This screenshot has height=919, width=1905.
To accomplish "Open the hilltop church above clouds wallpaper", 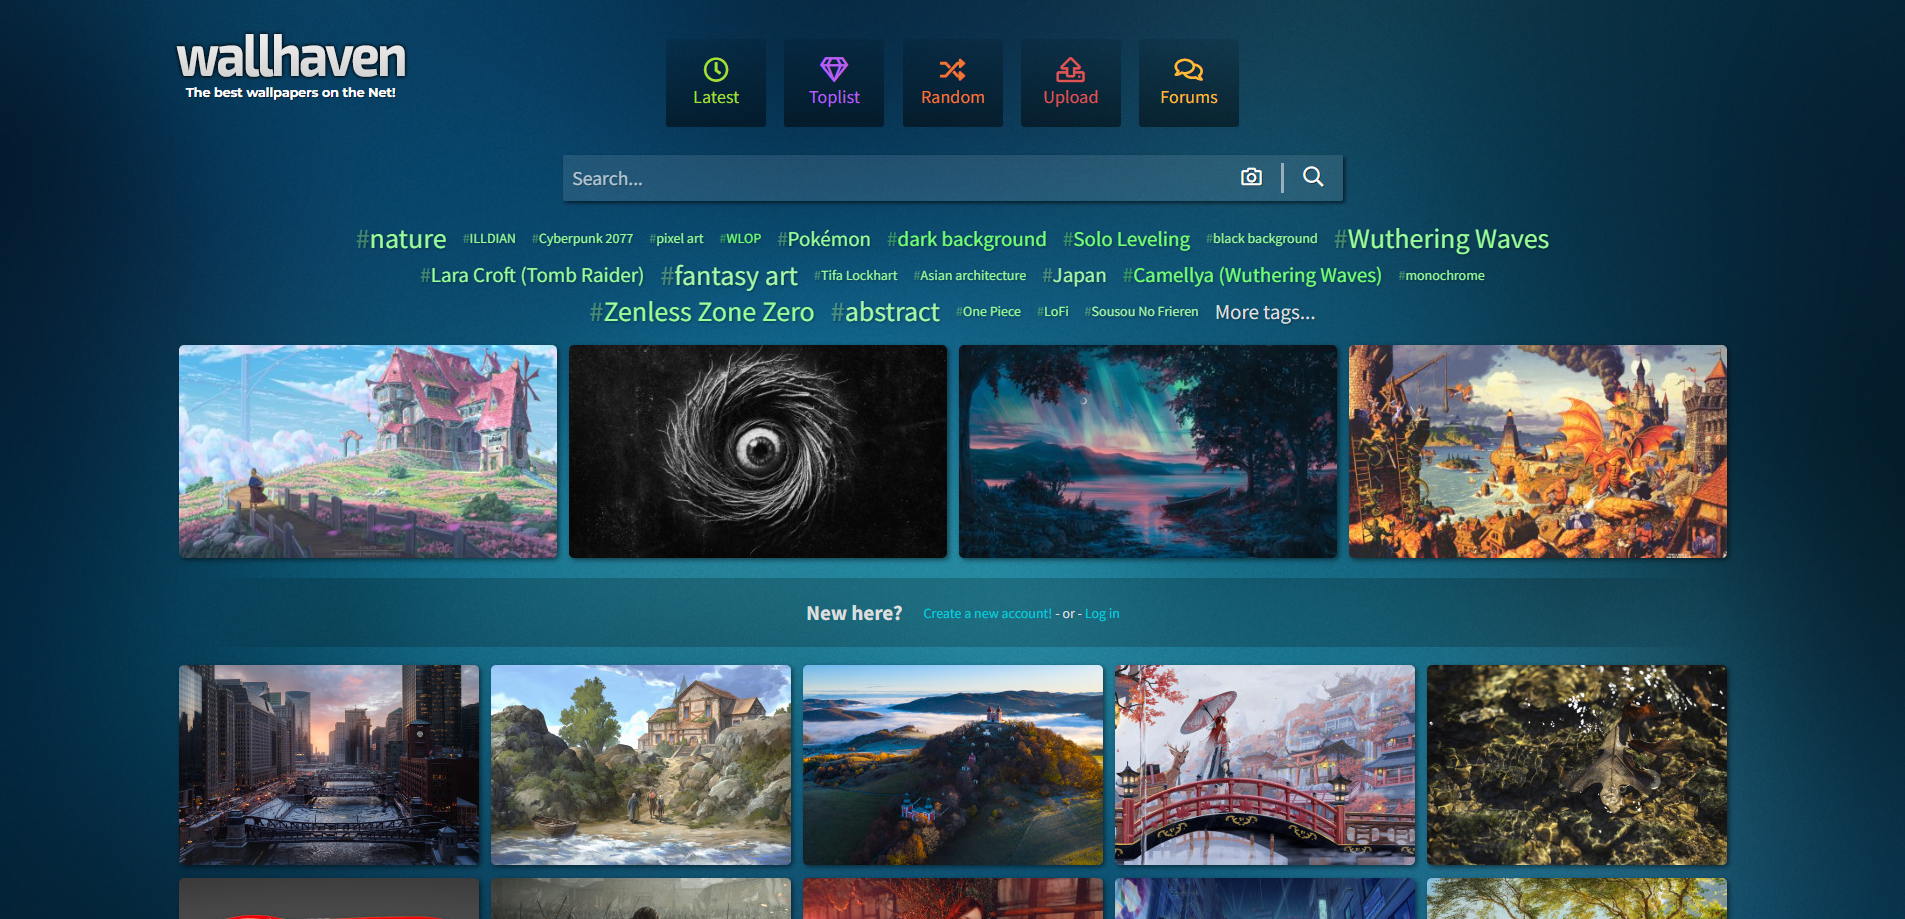I will [x=953, y=765].
